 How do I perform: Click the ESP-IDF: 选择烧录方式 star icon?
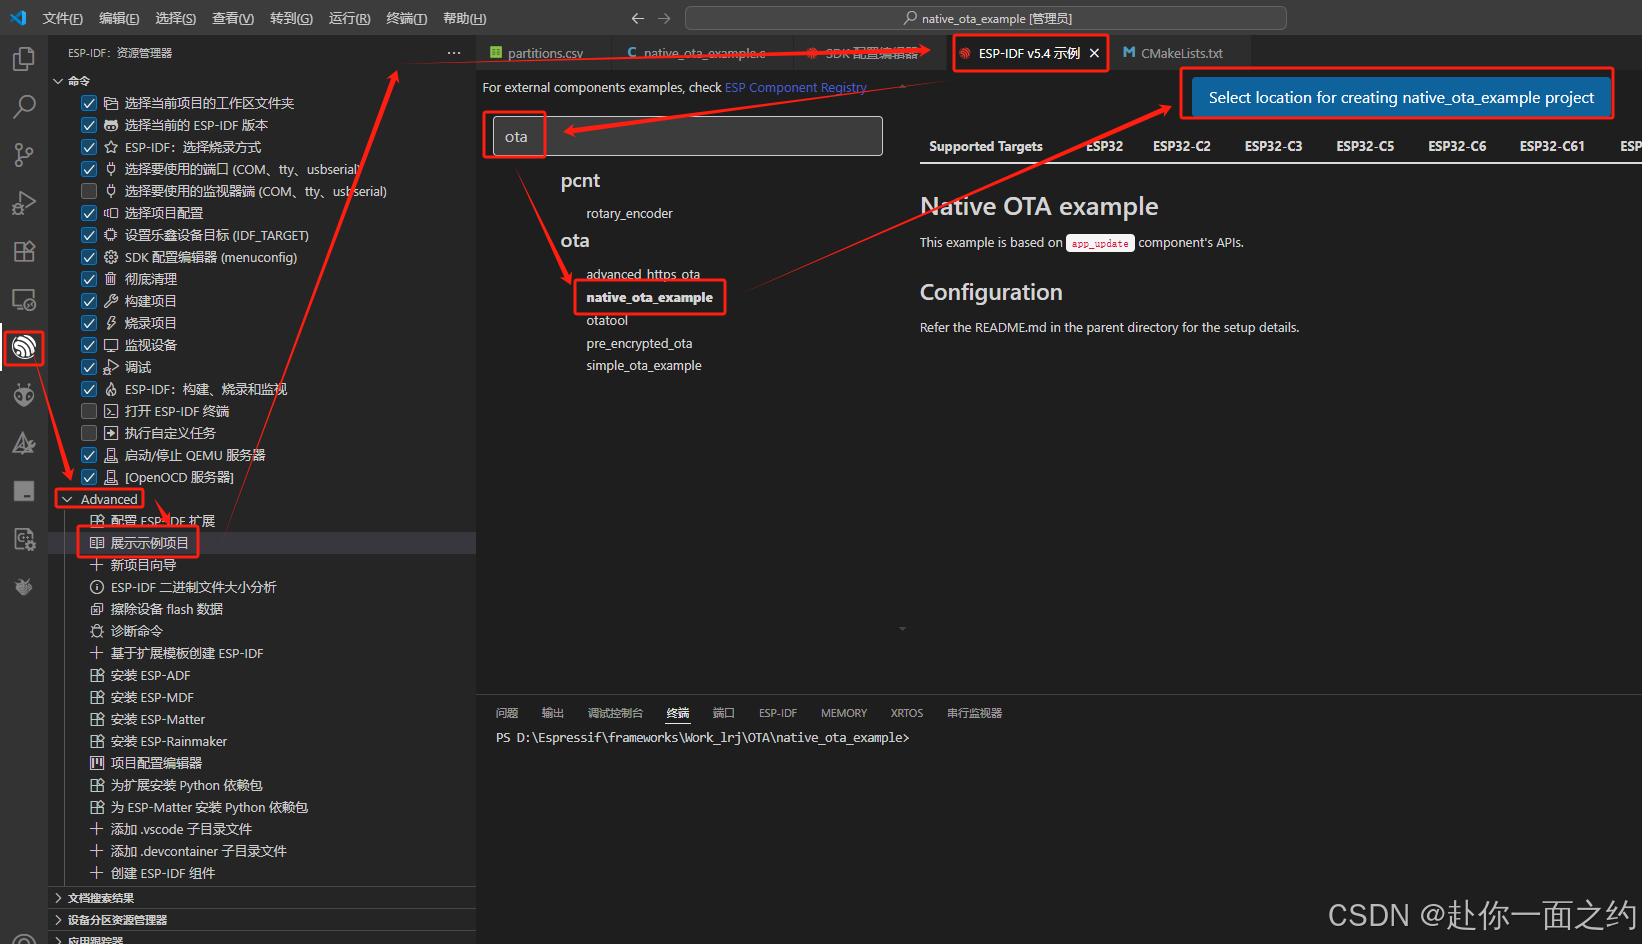111,147
